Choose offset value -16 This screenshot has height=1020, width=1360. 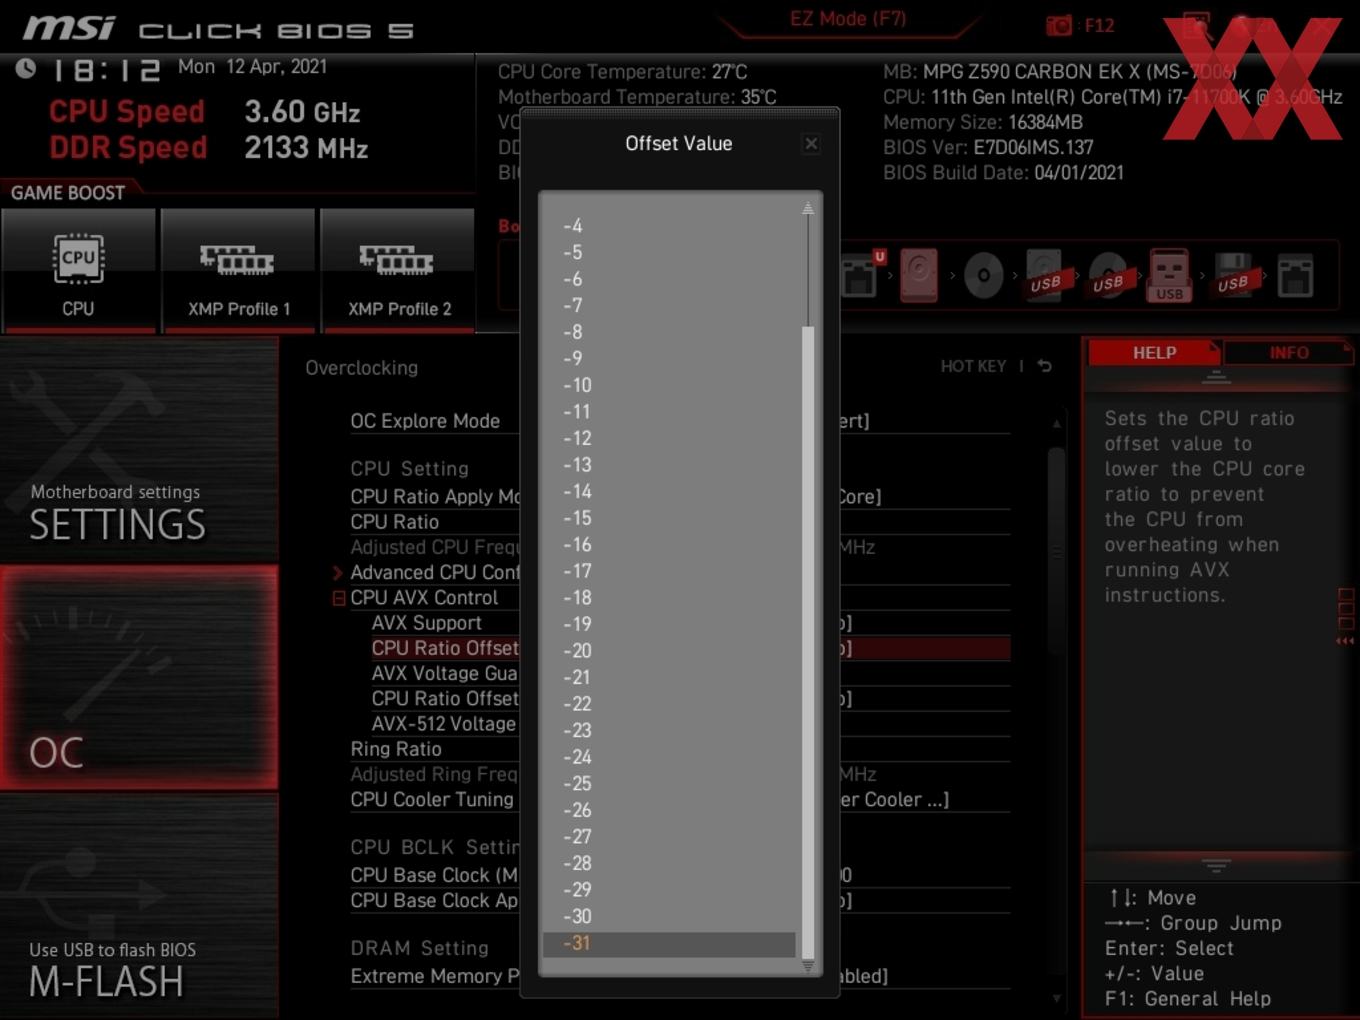click(669, 544)
